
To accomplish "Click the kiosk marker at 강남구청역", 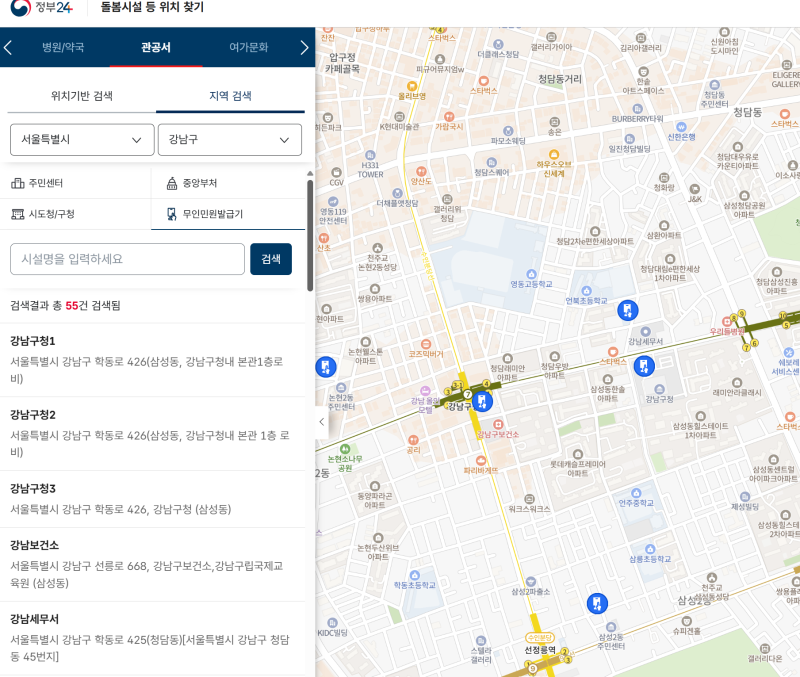I will [482, 401].
